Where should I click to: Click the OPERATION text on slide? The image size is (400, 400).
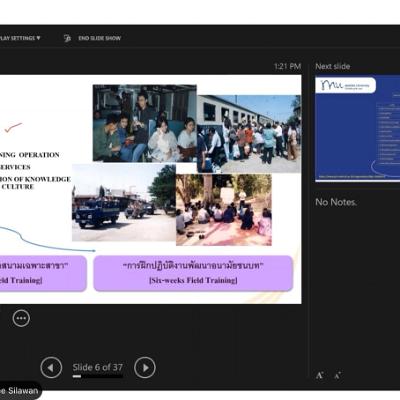[39, 155]
